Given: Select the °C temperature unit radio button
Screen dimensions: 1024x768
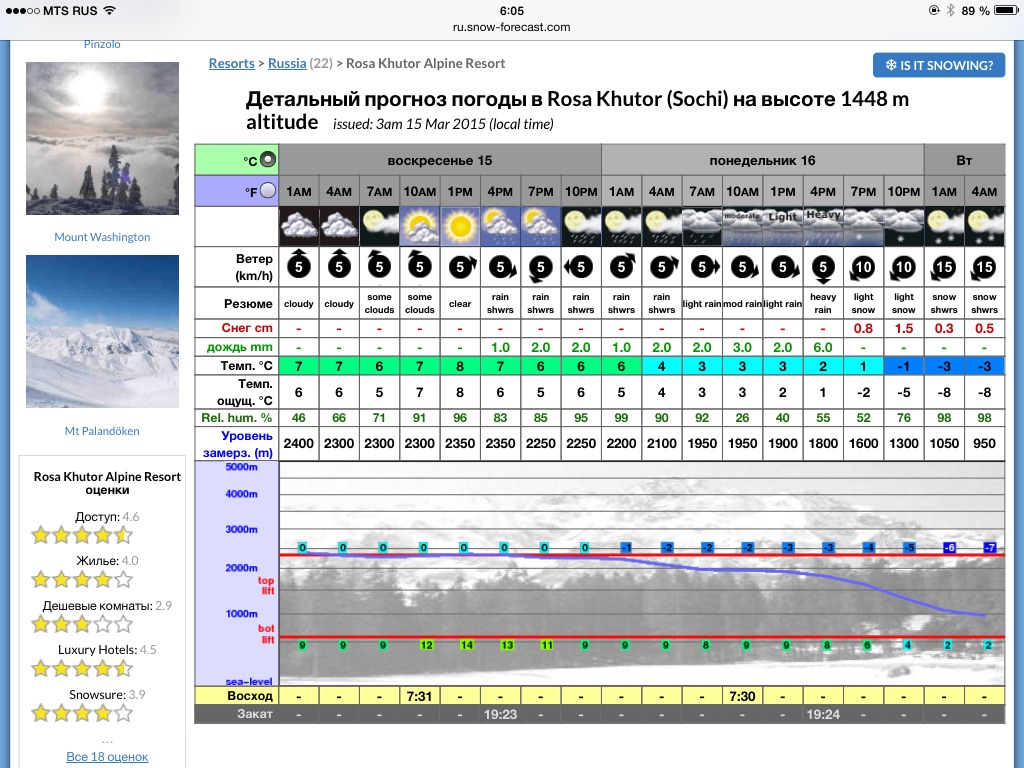Looking at the screenshot, I should 268,159.
